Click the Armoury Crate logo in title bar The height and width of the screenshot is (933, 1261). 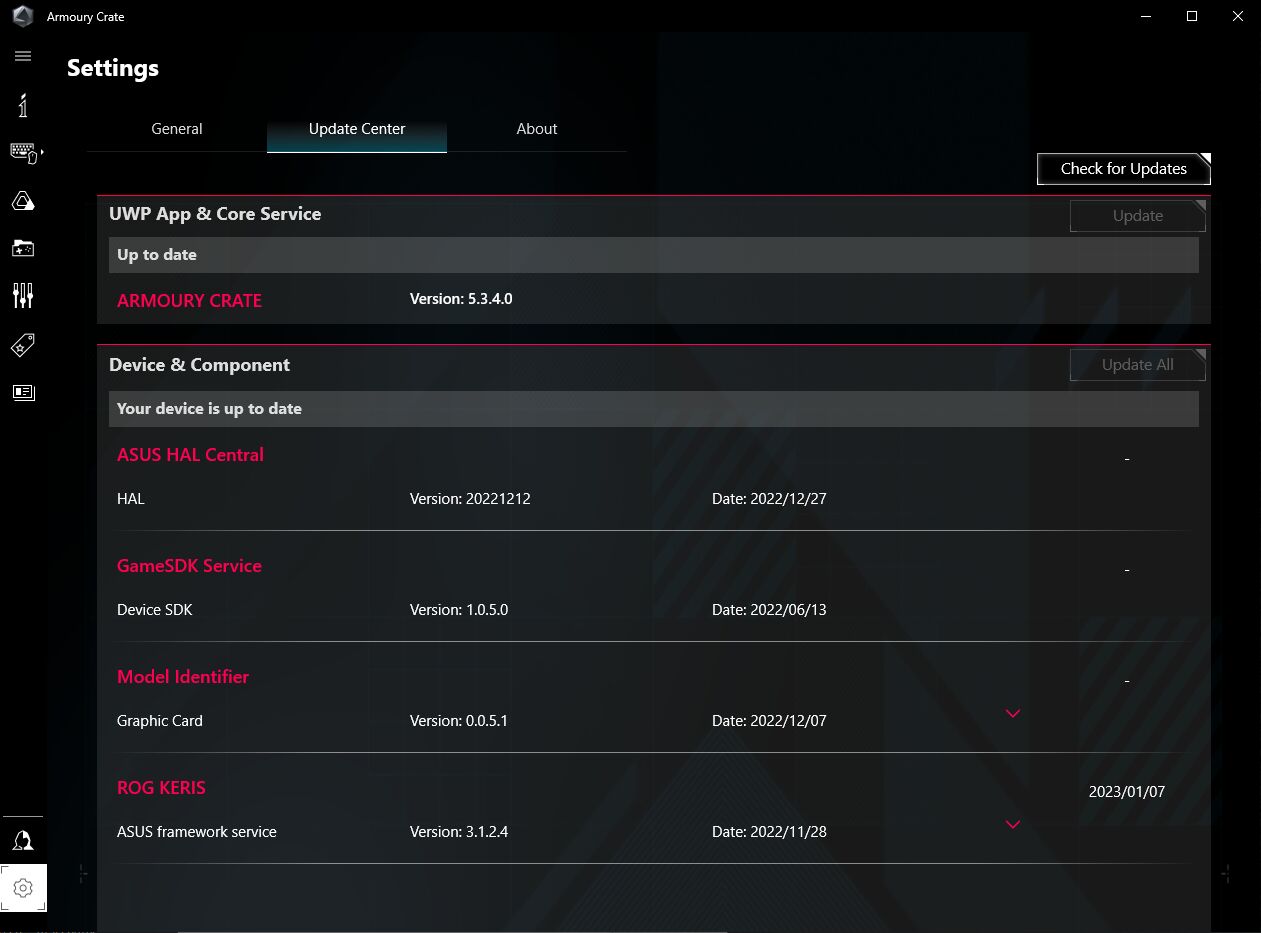[23, 17]
